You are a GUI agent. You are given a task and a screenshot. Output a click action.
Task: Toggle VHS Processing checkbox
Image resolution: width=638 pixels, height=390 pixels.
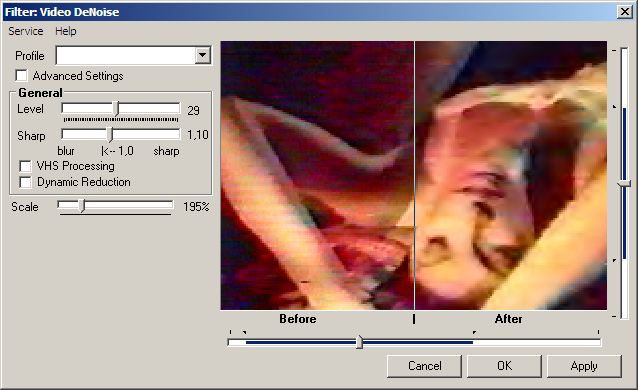click(25, 166)
